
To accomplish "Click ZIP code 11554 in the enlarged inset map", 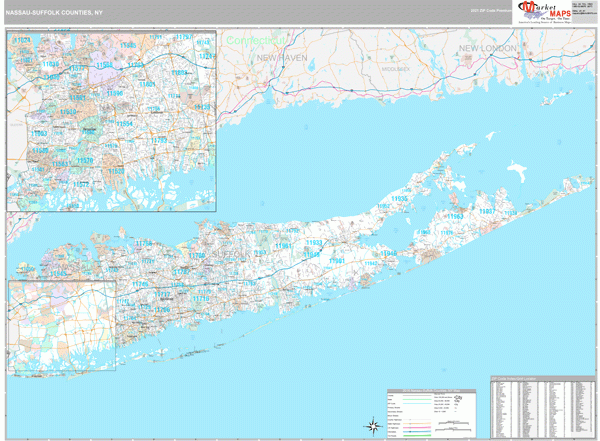I will pyautogui.click(x=124, y=124).
